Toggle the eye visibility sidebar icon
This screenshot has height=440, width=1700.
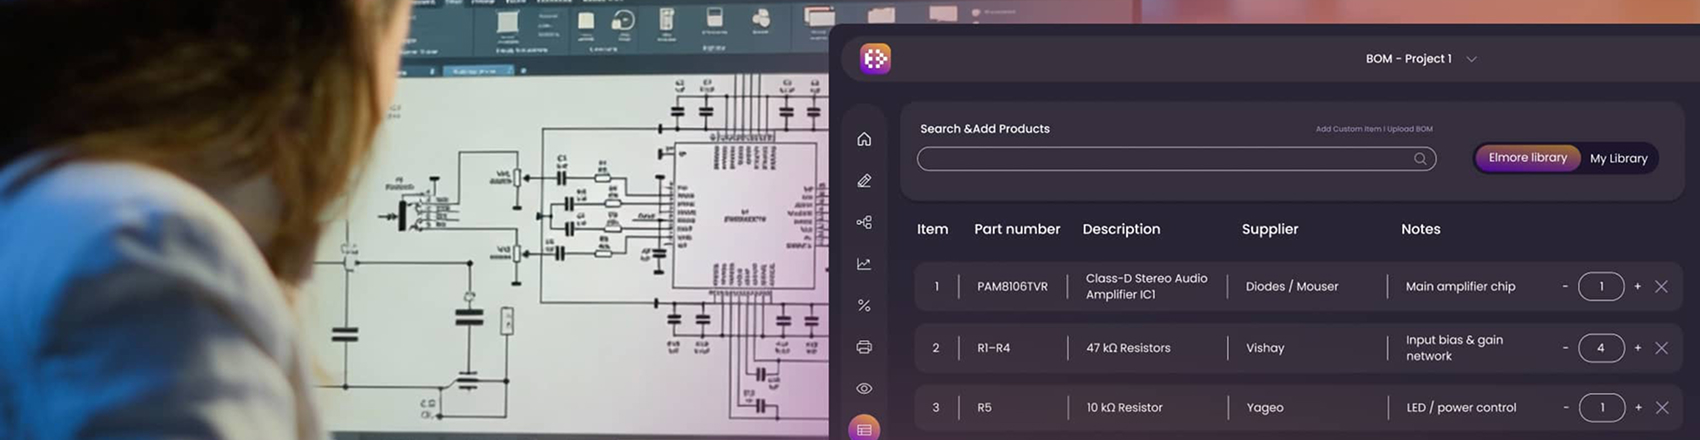click(864, 388)
